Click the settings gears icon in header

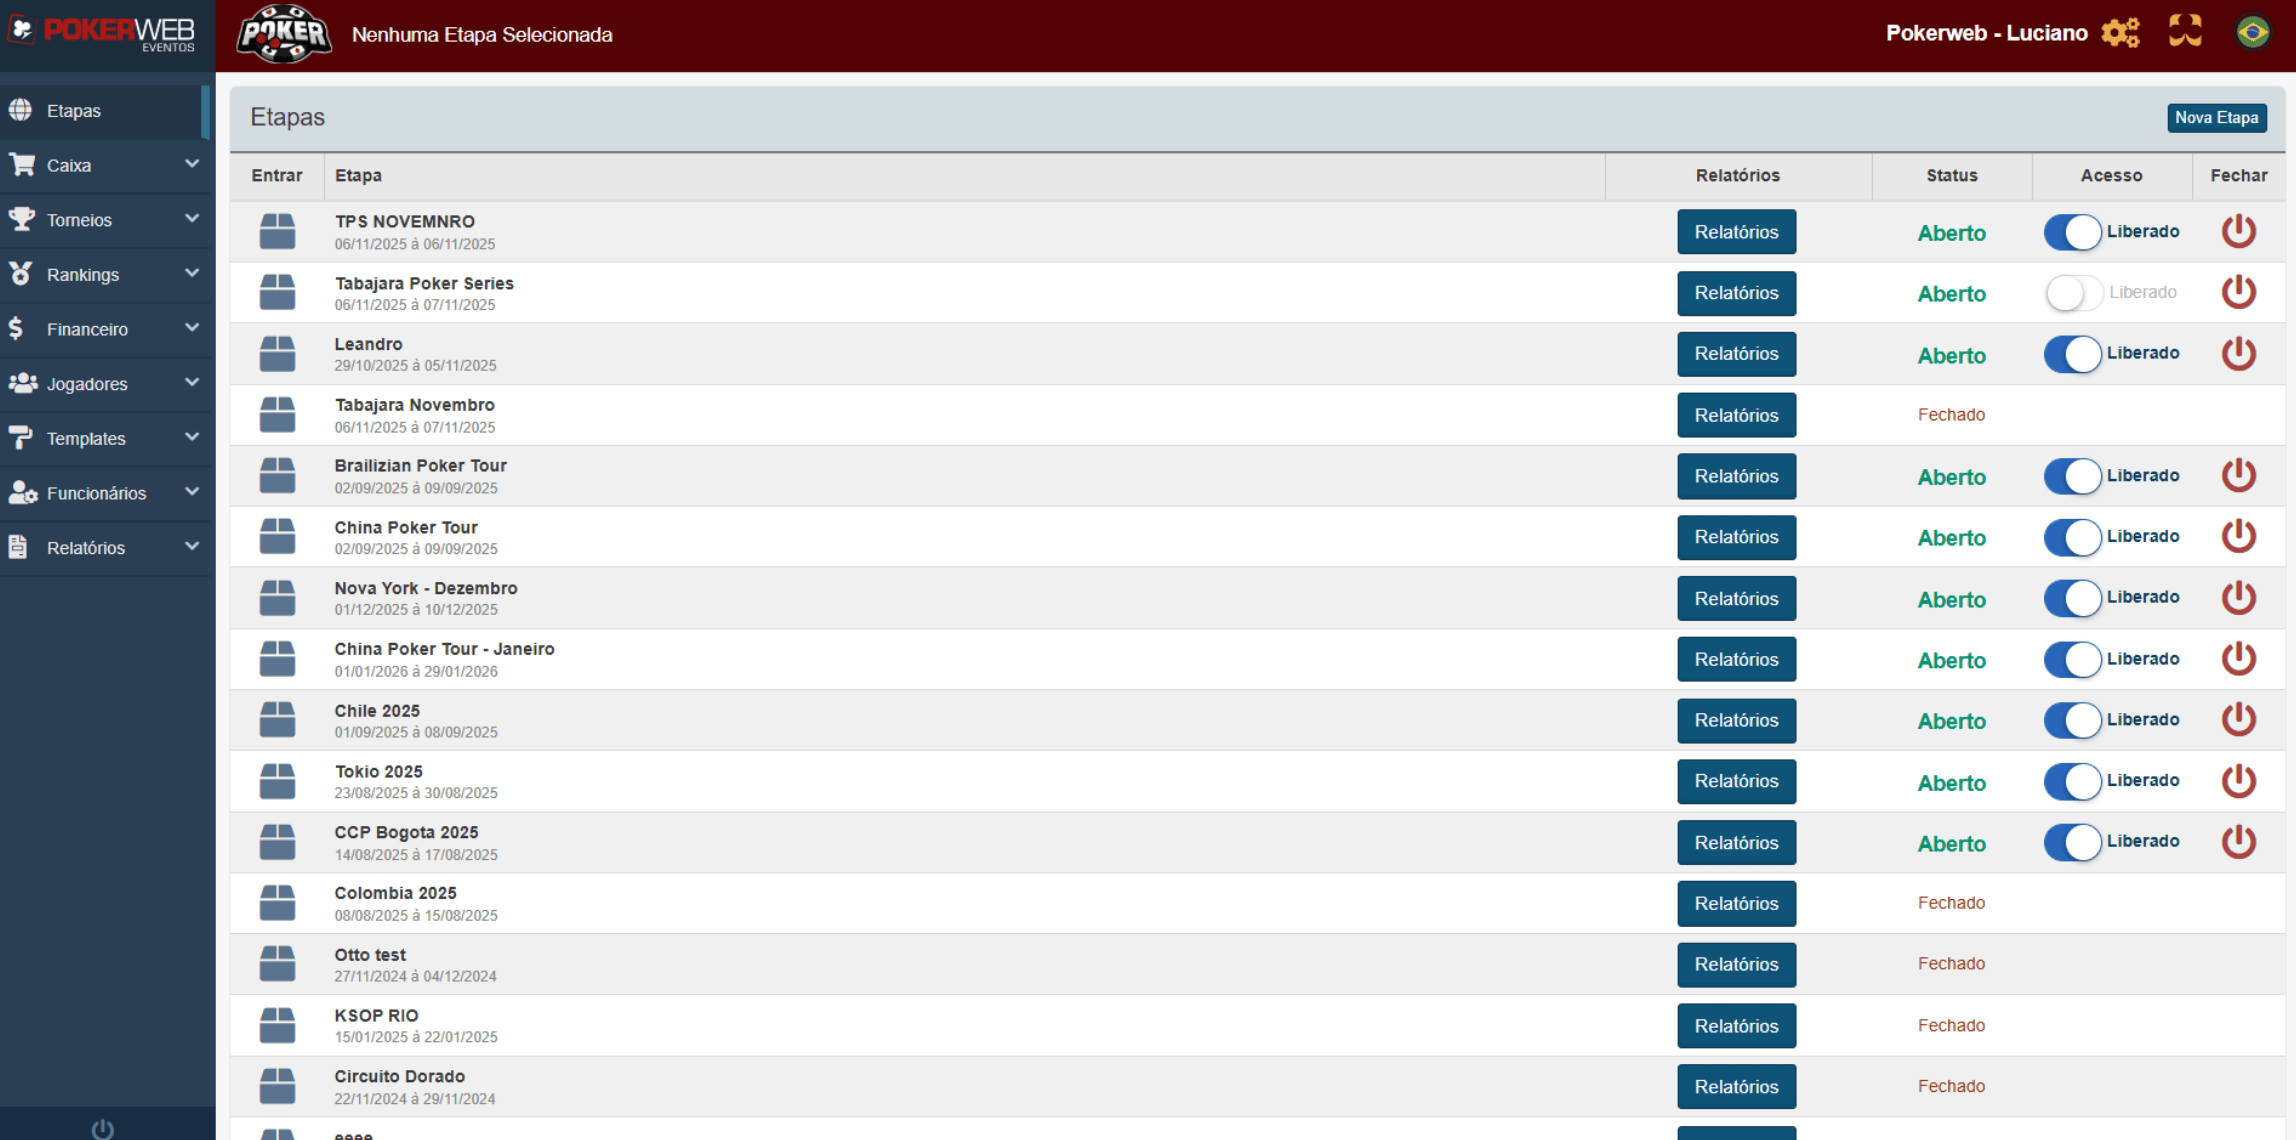(2120, 33)
